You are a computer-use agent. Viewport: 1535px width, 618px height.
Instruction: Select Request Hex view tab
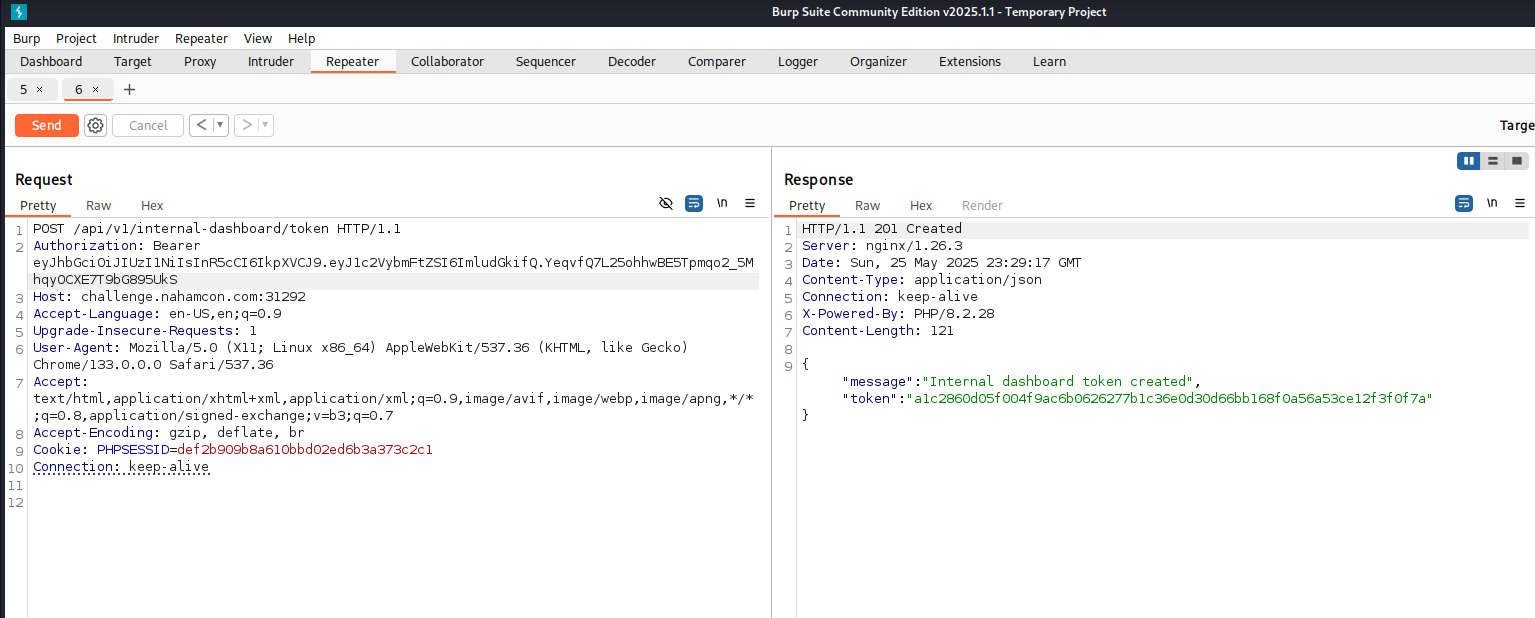pyautogui.click(x=152, y=205)
